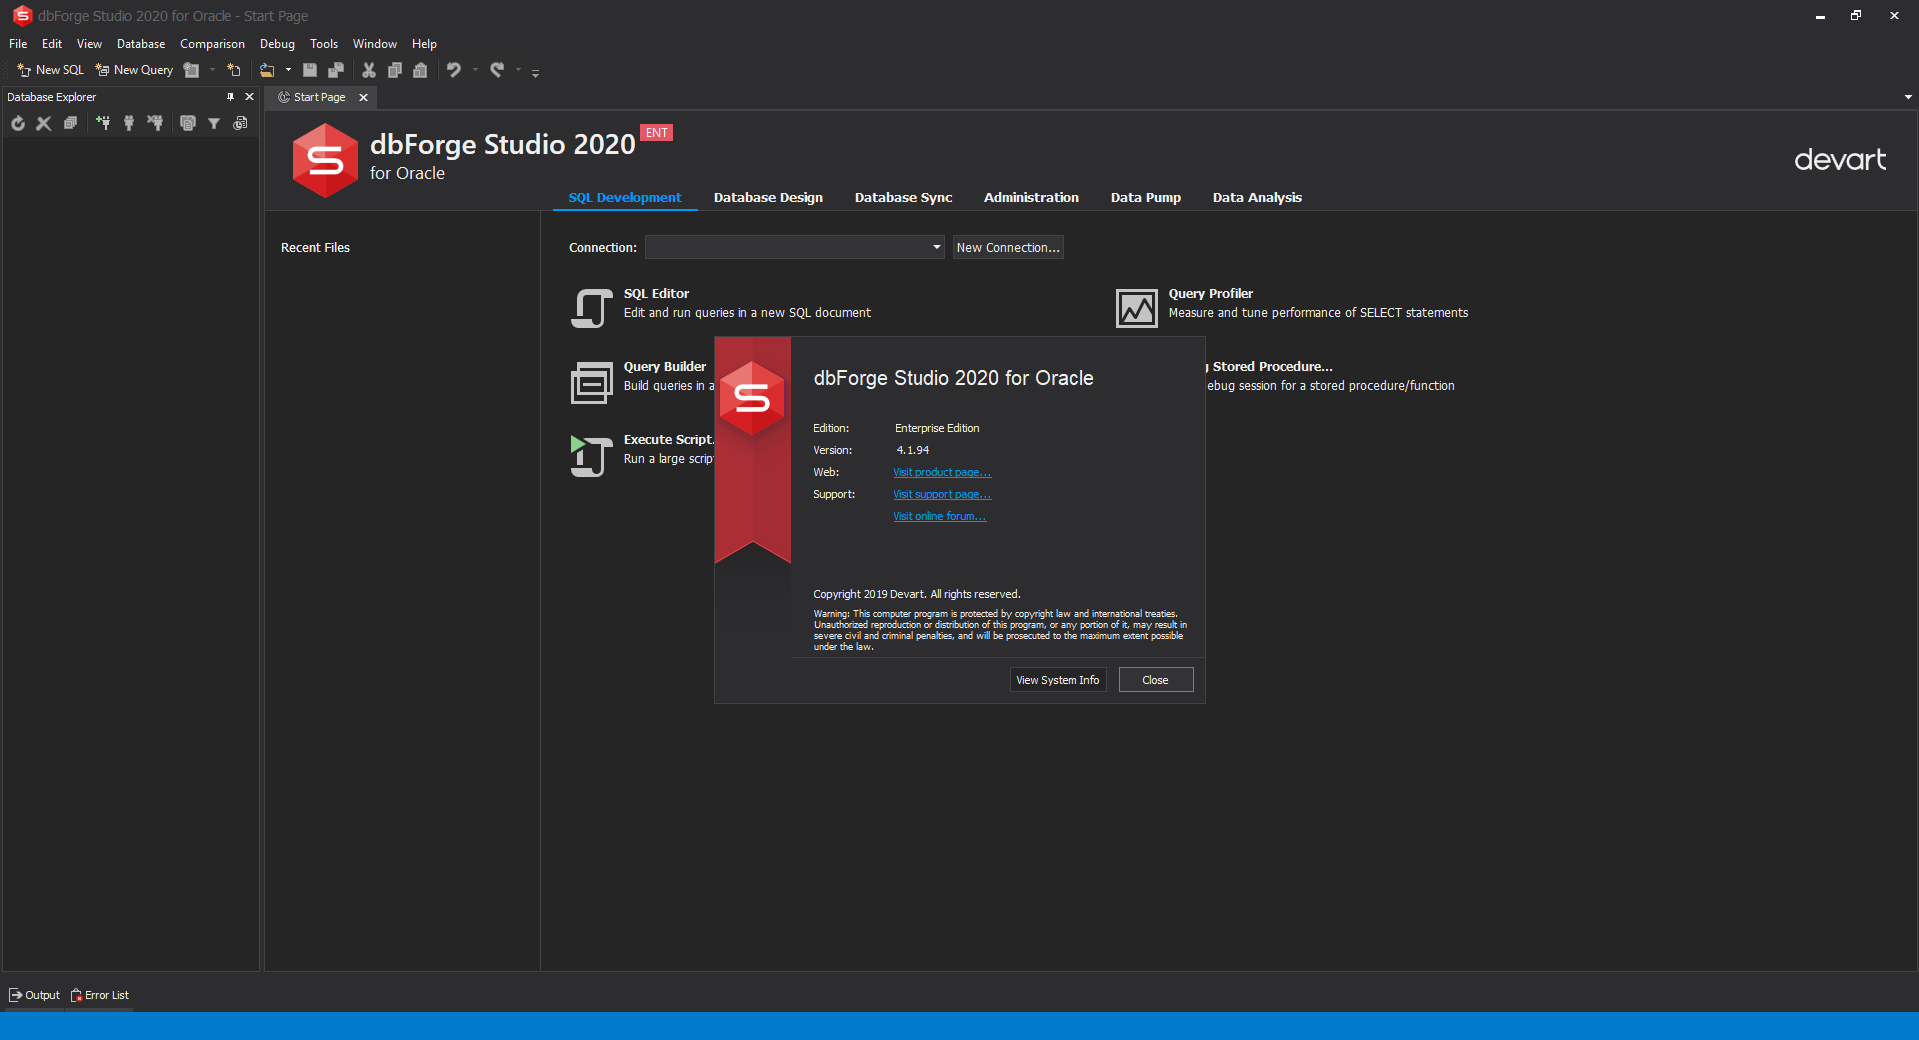The width and height of the screenshot is (1919, 1040).
Task: Switch to the Administration tab
Action: tap(1031, 198)
